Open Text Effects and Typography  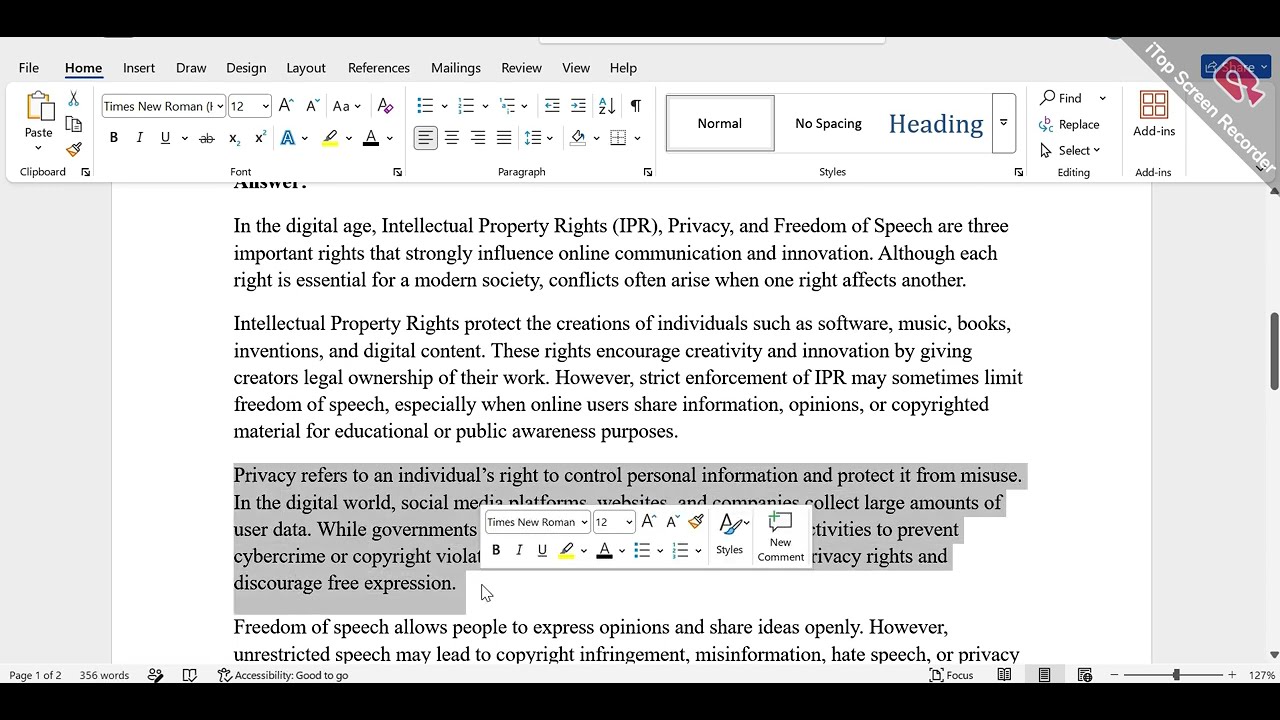pos(288,138)
